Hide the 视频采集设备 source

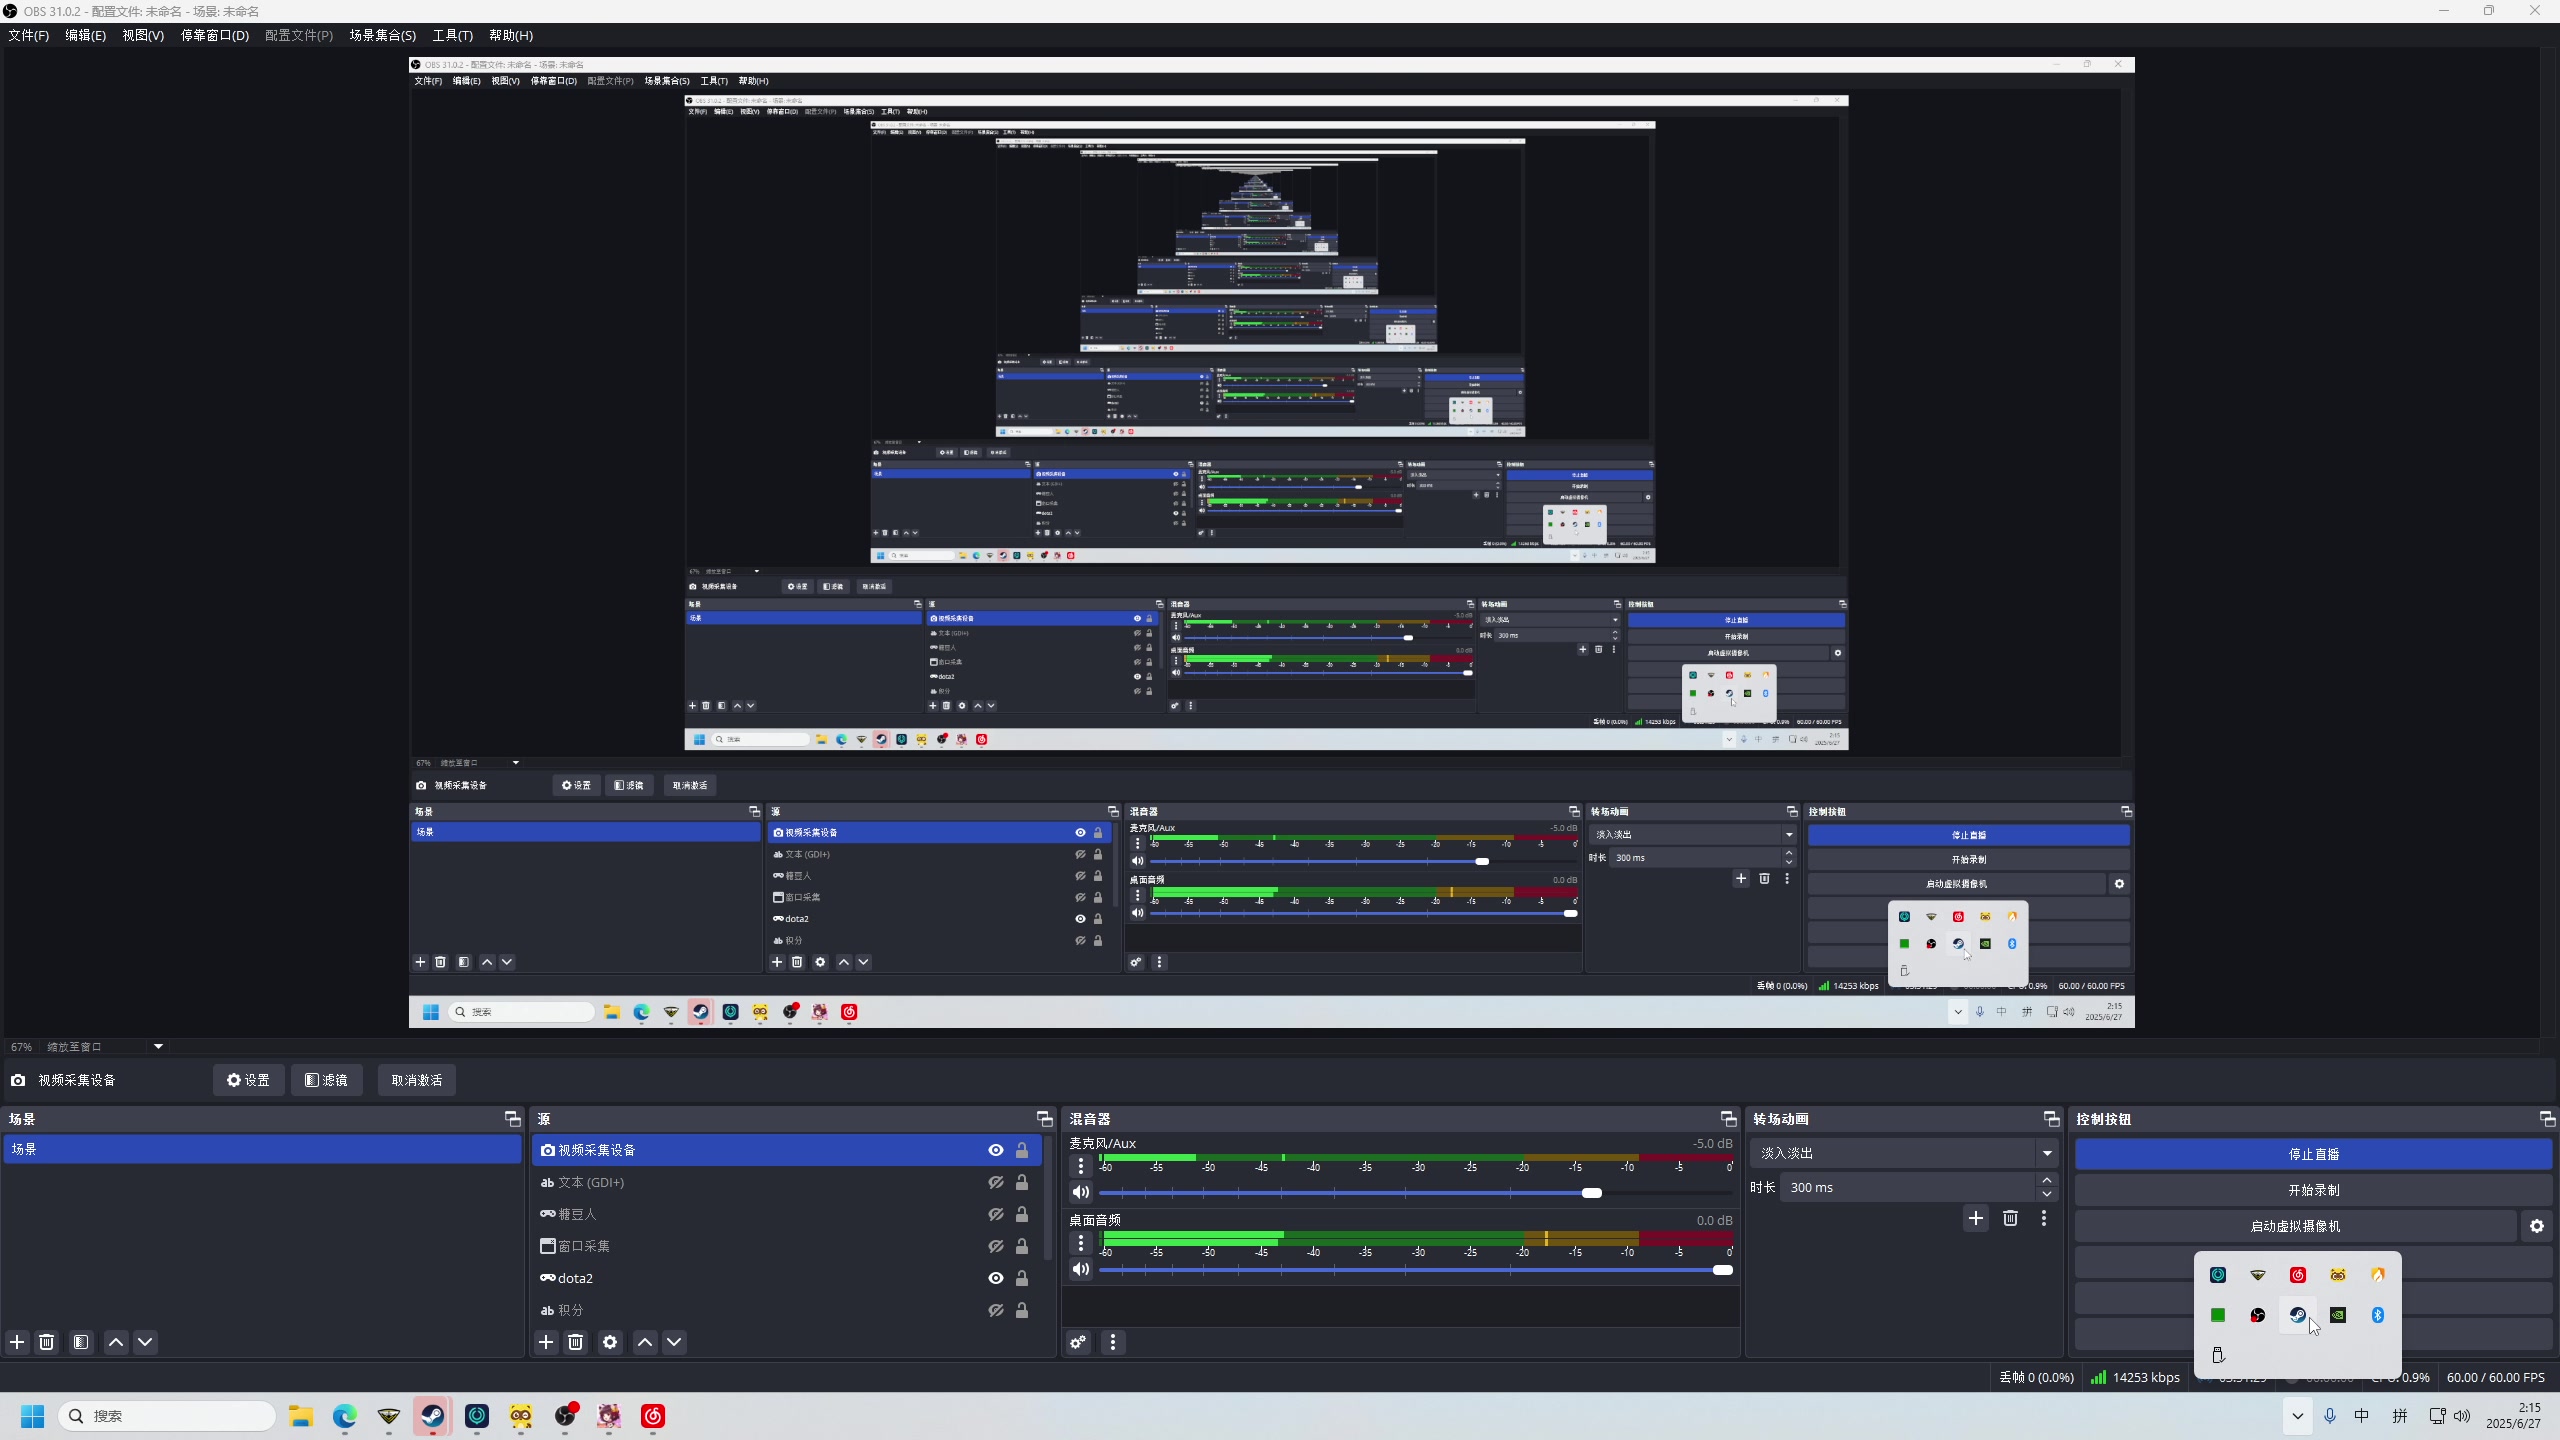[x=996, y=1150]
